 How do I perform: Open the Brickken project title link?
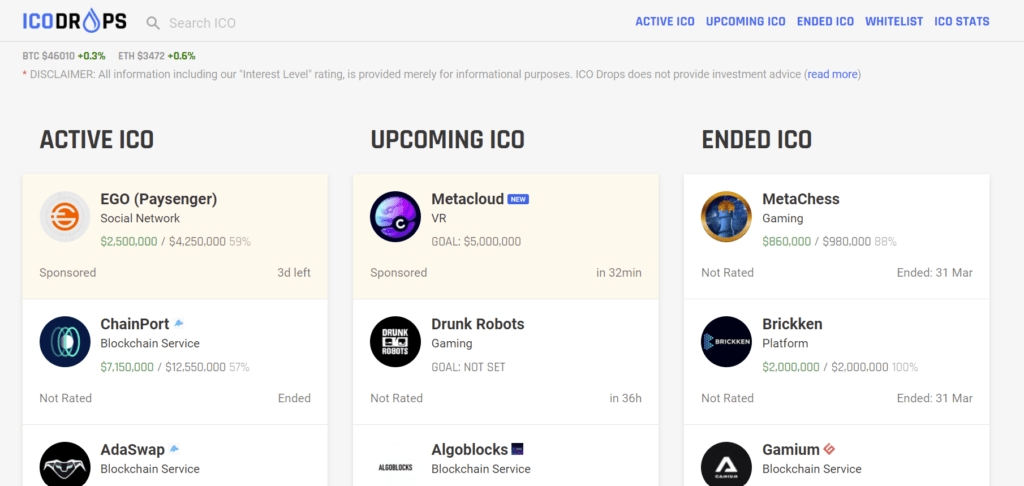pyautogui.click(x=792, y=324)
